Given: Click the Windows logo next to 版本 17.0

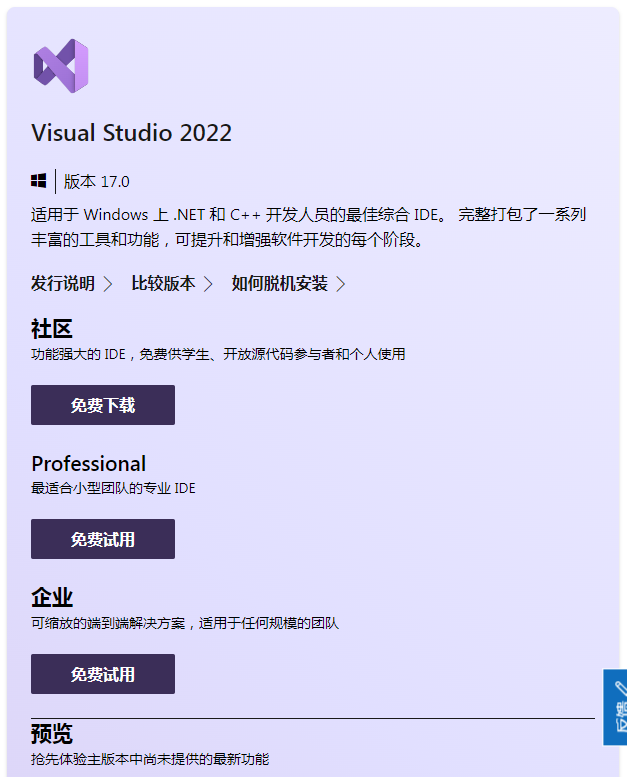Looking at the screenshot, I should click(39, 181).
